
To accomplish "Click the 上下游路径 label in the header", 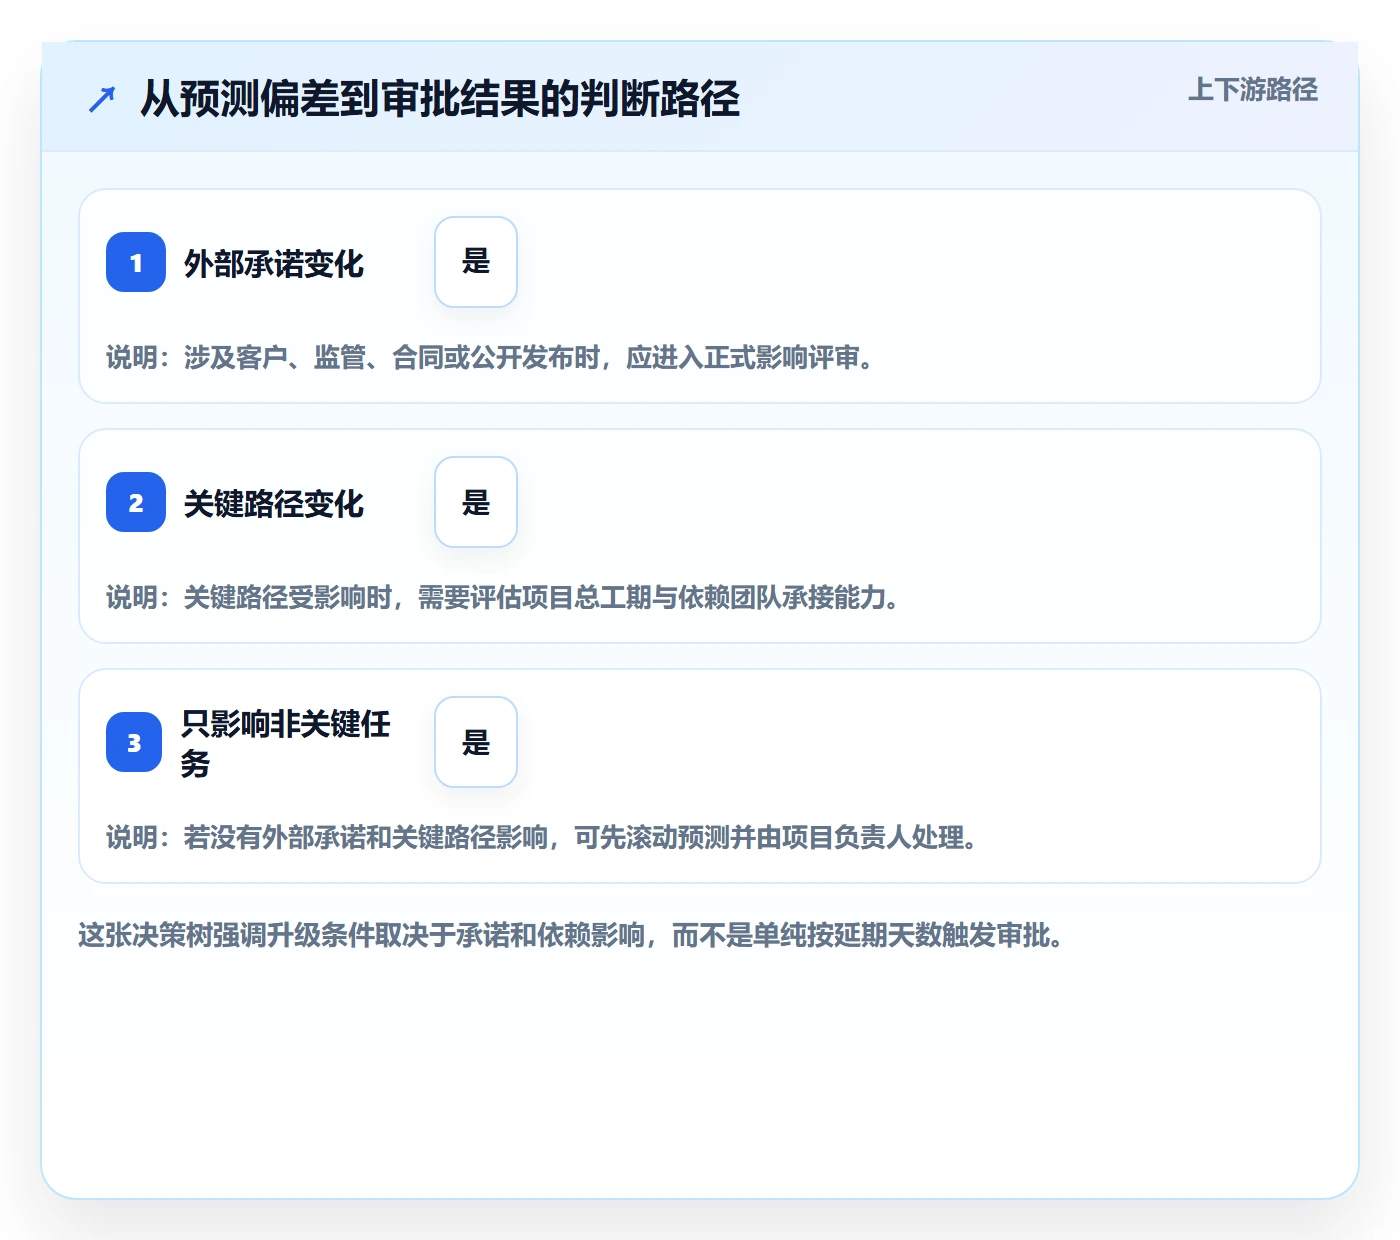I will [x=1253, y=90].
